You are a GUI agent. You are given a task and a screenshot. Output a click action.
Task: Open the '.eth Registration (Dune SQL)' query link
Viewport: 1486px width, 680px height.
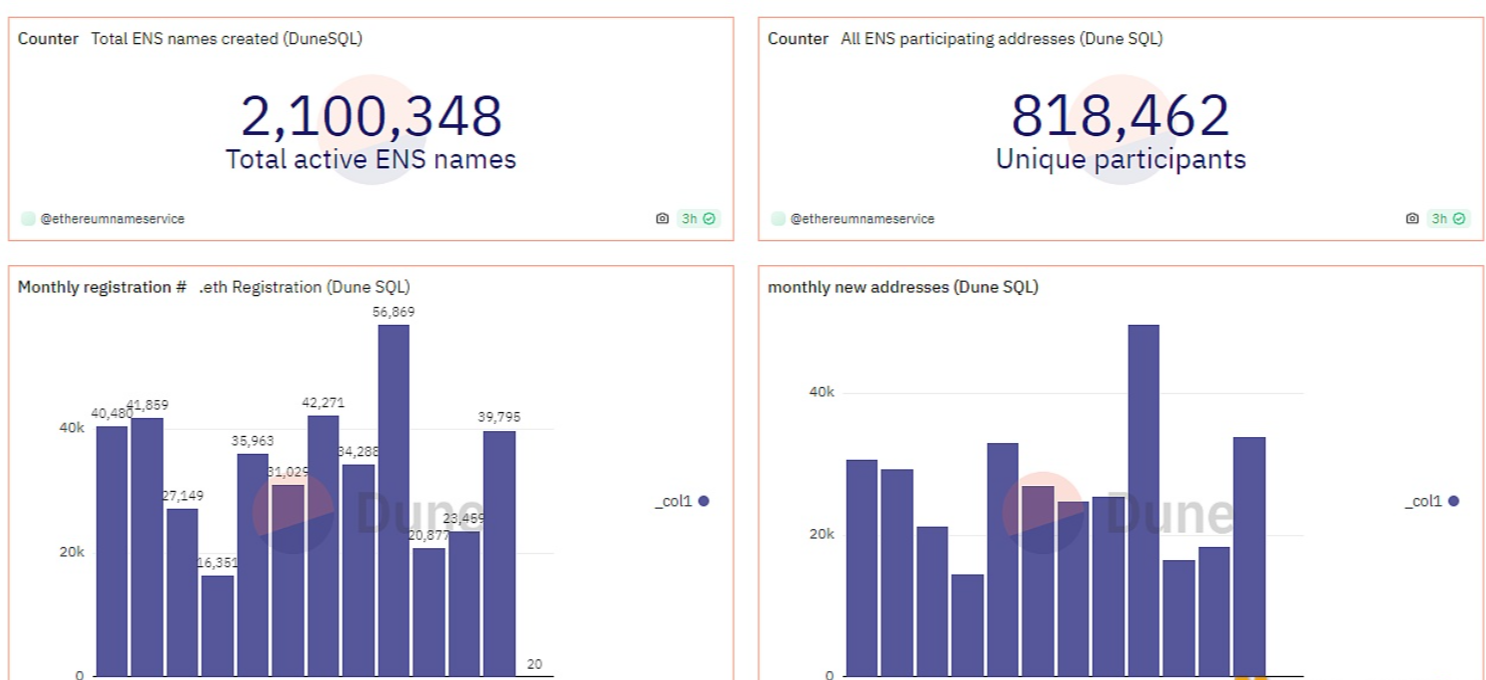[304, 287]
